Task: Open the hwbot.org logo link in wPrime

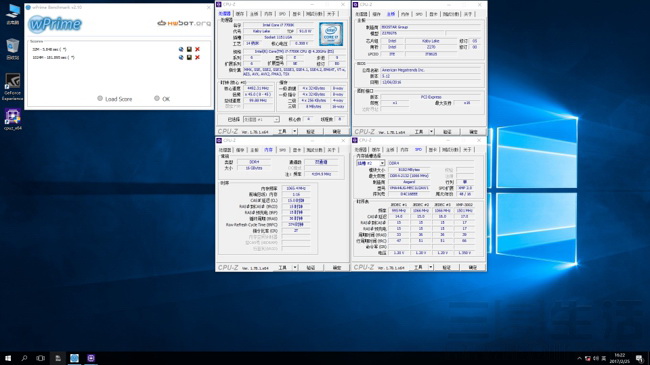Action: click(184, 23)
